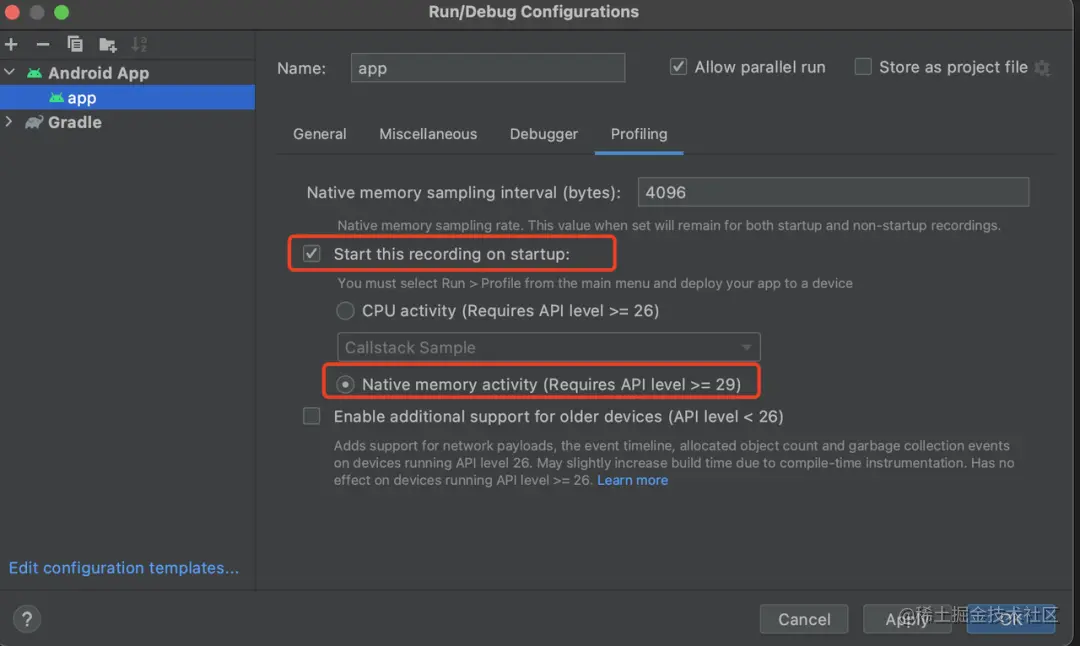Open the Help question mark icon

point(27,618)
